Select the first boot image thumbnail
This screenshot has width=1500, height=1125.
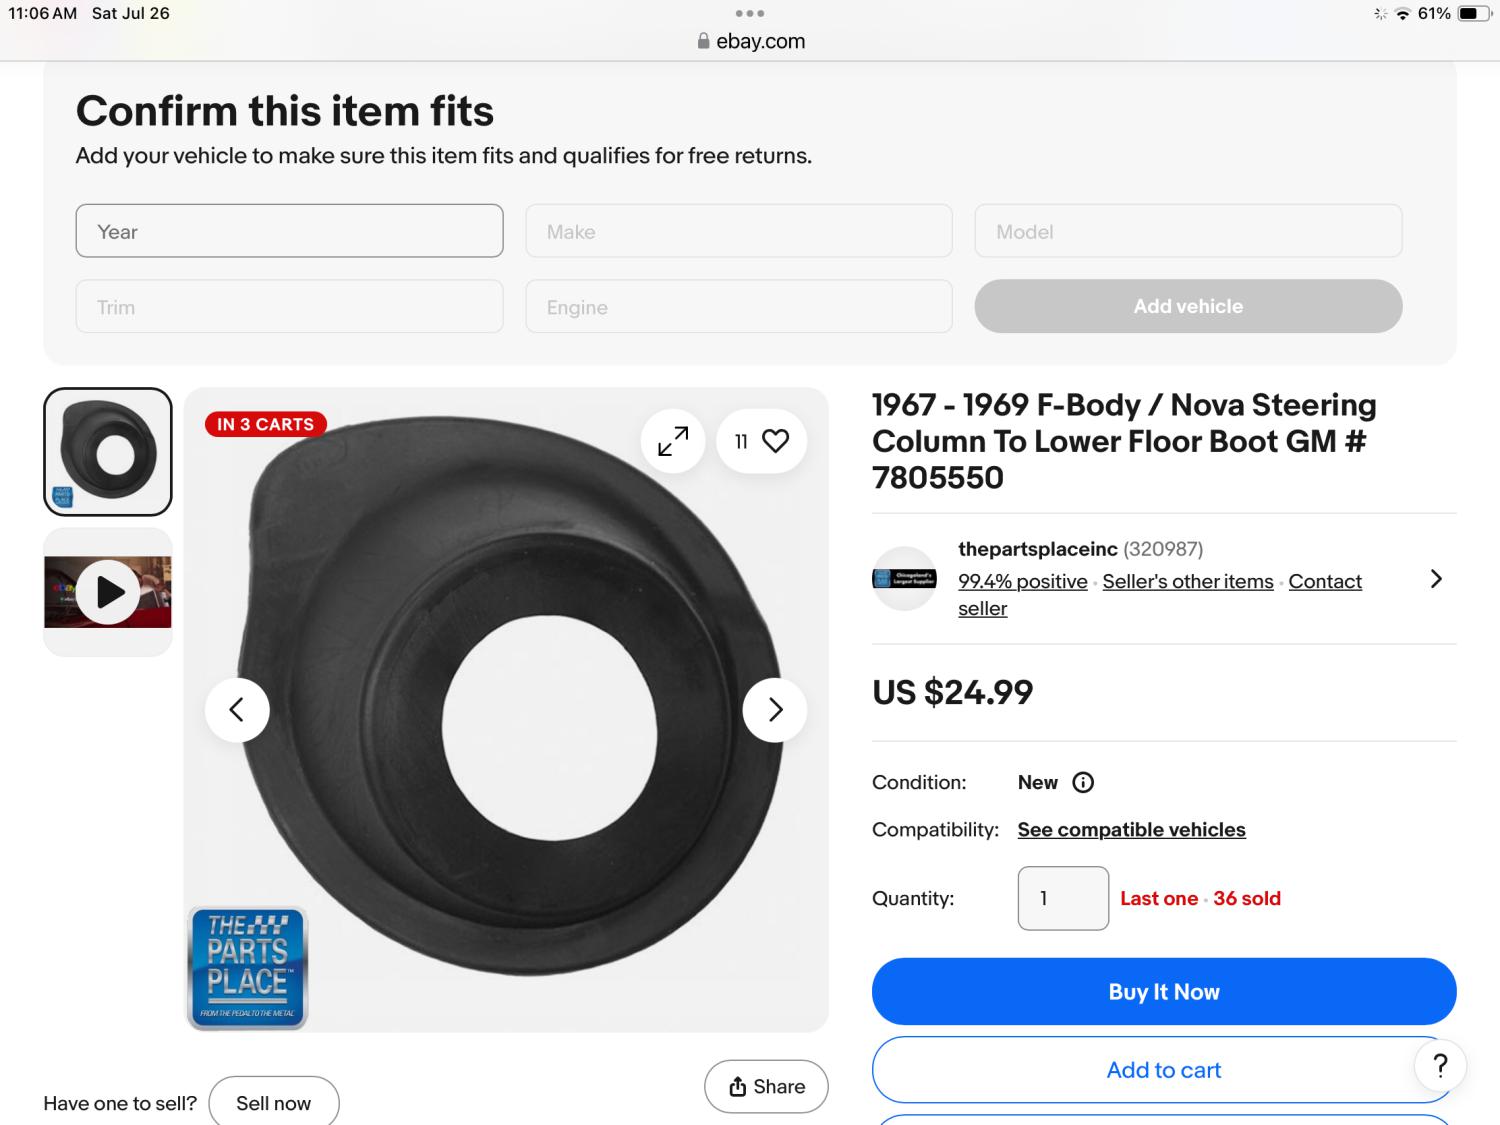108,452
